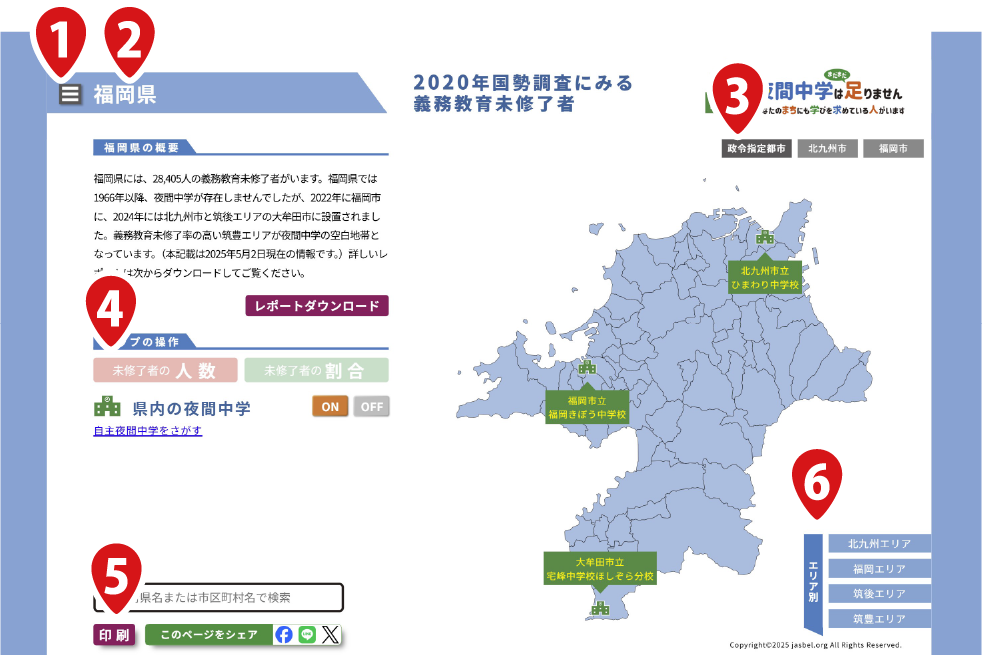Click the Facebook share icon
Viewport: 982px width, 656px height.
click(284, 634)
